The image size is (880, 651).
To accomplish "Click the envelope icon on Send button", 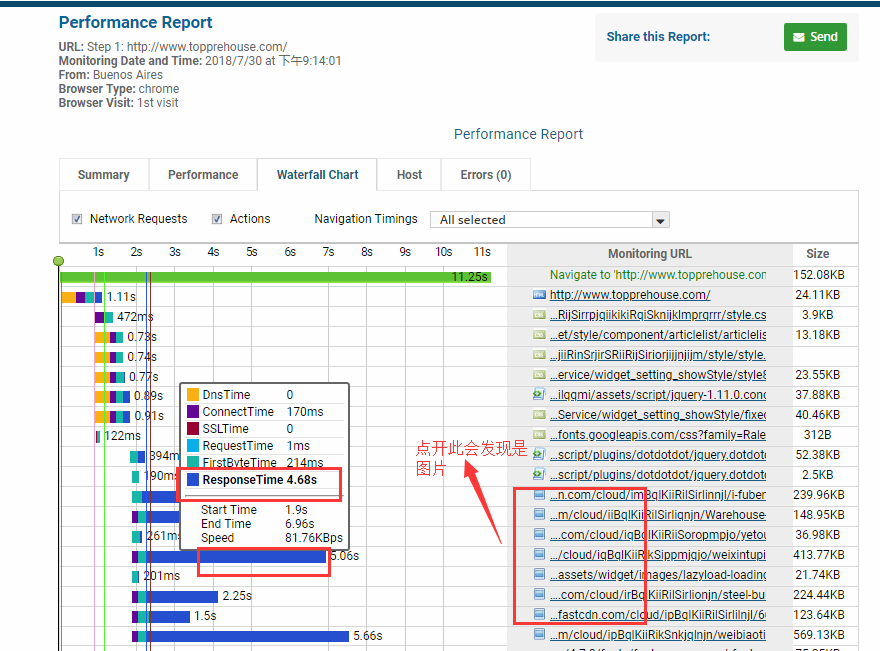I will [798, 37].
